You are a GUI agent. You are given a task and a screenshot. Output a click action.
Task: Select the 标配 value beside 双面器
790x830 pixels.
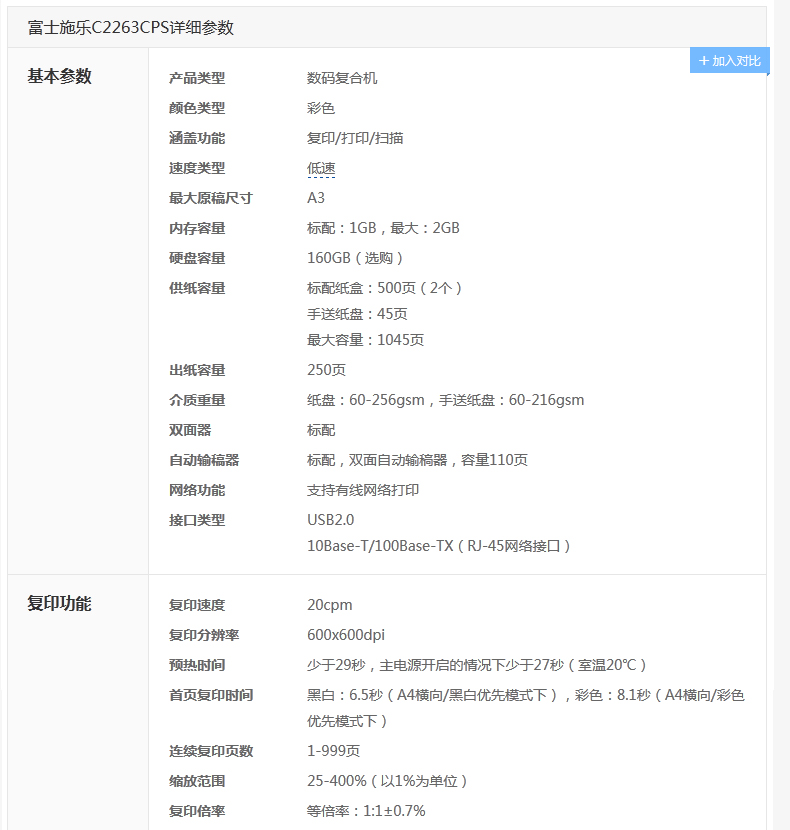pos(321,430)
